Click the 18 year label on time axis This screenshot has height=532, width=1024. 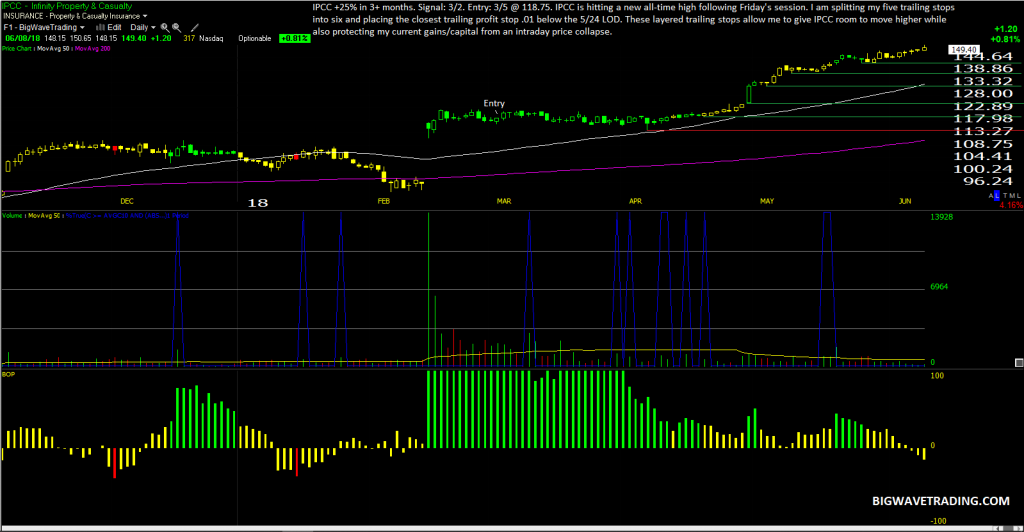[258, 202]
